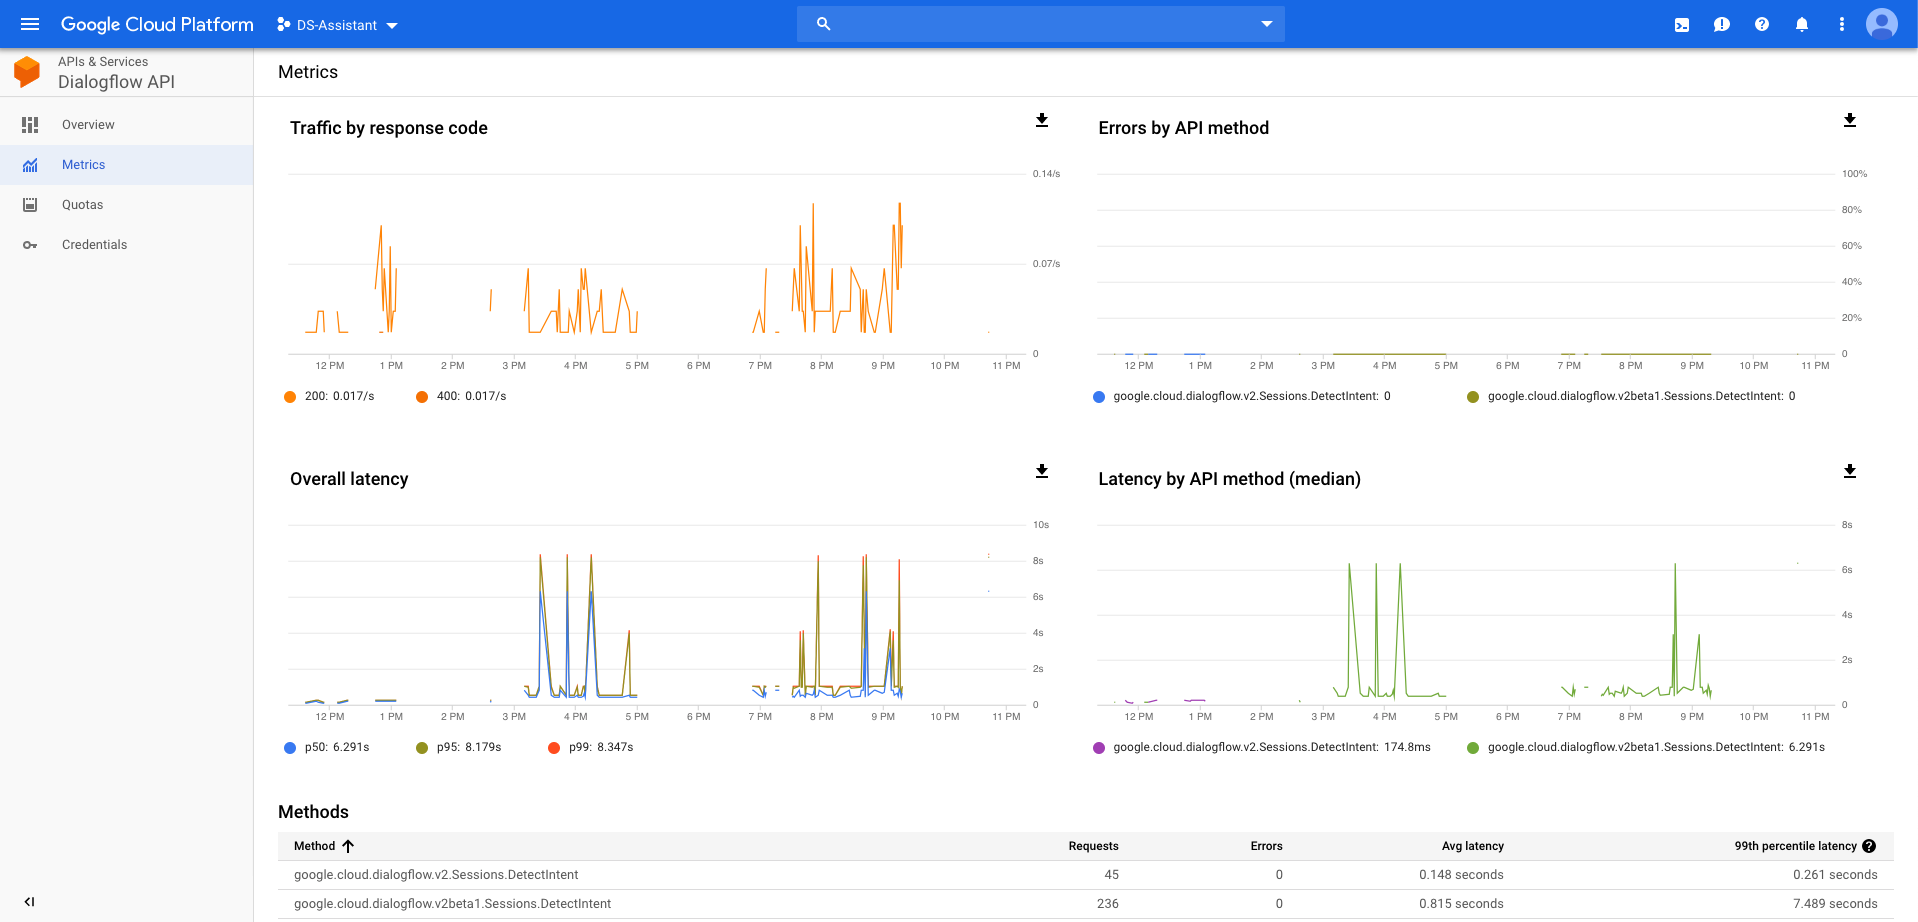Open Credentials in sidebar
This screenshot has width=1918, height=922.
click(127, 245)
